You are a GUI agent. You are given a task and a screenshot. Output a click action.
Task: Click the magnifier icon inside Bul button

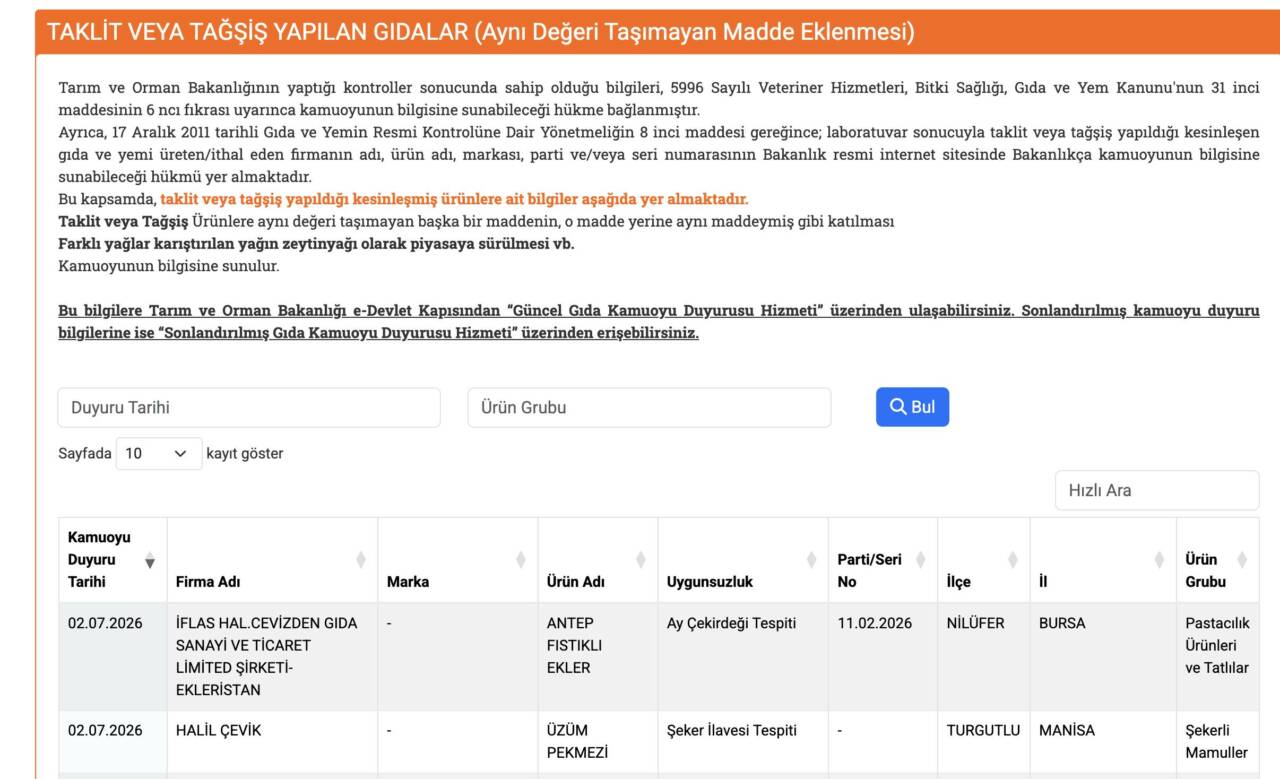click(898, 407)
